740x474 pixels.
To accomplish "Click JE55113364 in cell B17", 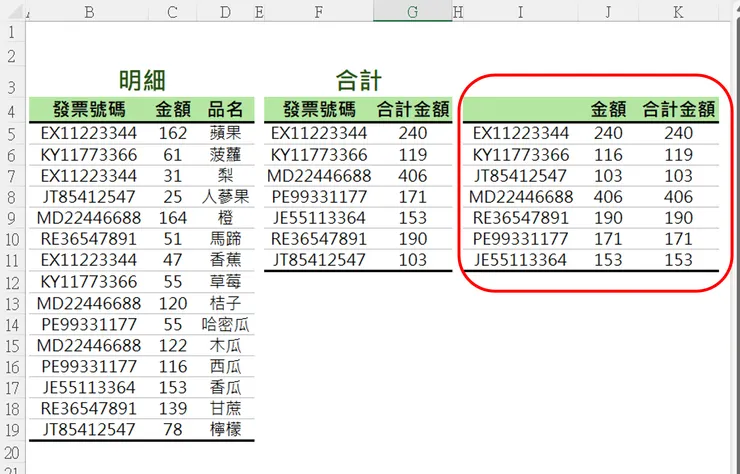I will pos(89,388).
